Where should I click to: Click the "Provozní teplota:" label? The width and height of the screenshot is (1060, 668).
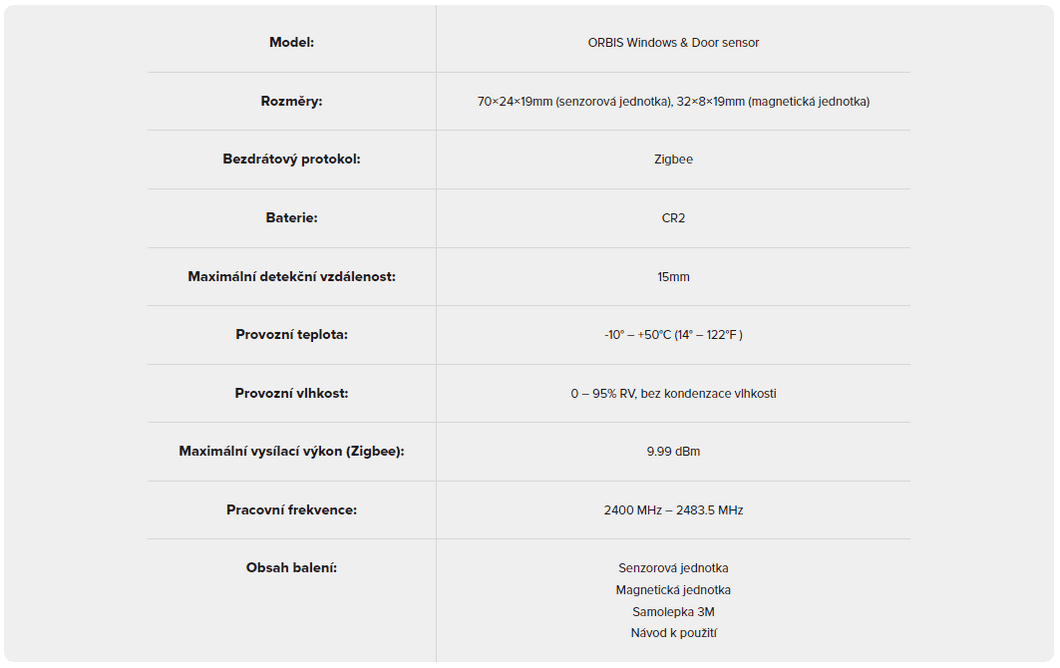(x=291, y=334)
